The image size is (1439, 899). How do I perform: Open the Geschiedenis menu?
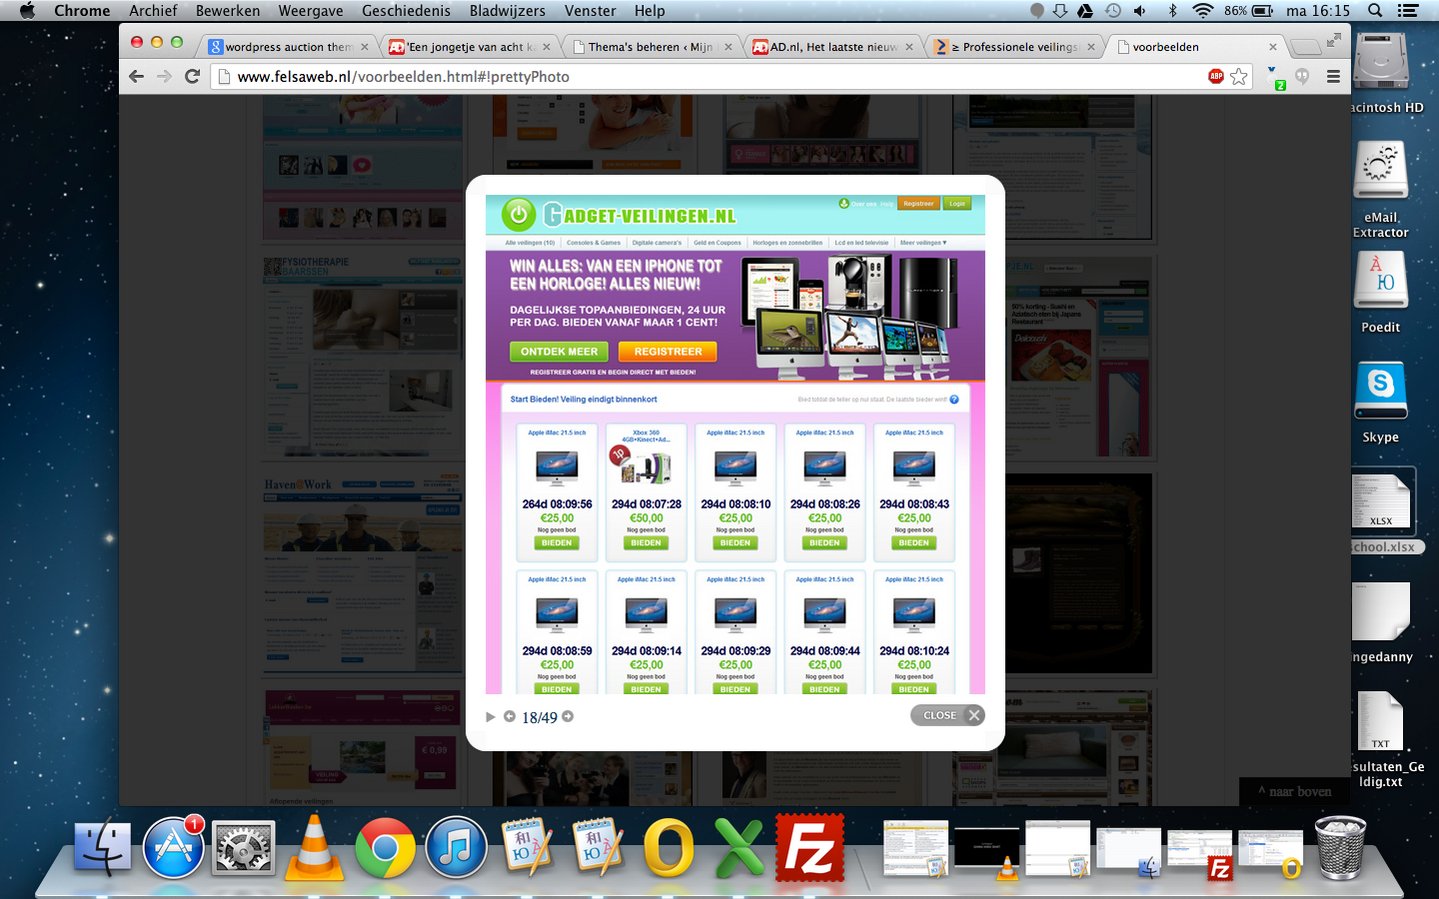(406, 11)
